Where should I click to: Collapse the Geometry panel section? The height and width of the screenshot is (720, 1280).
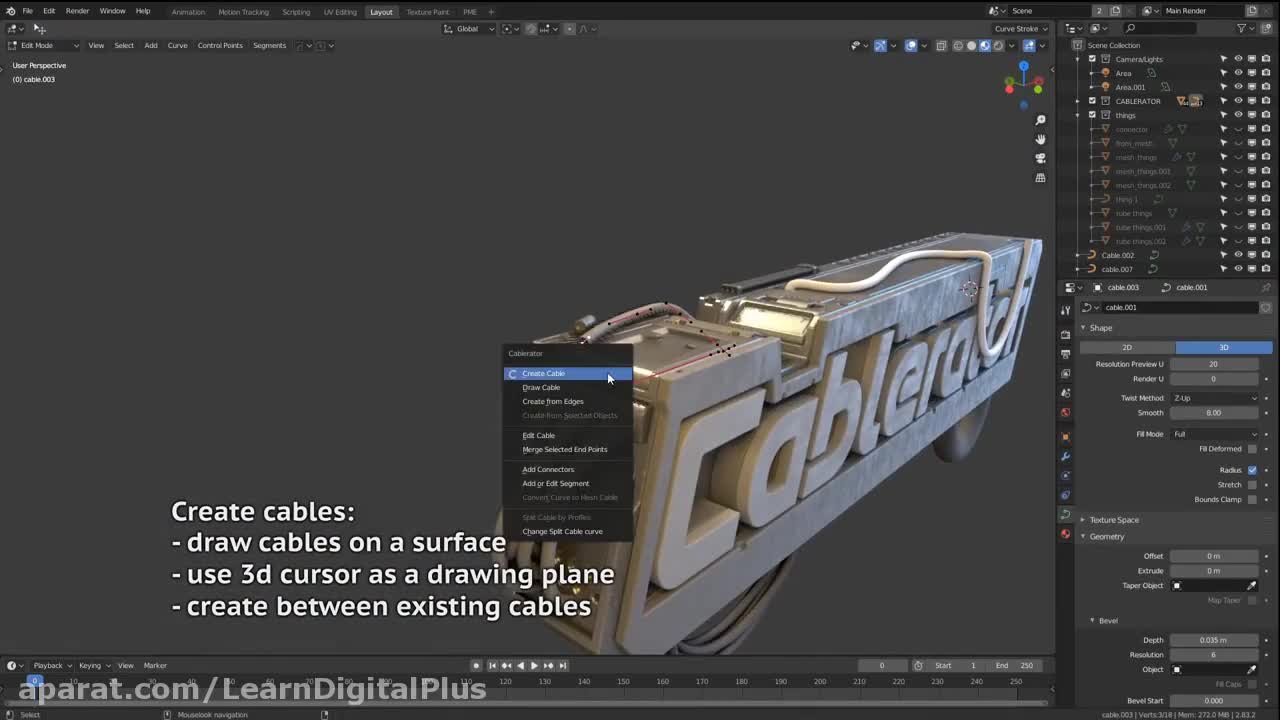tap(1106, 537)
